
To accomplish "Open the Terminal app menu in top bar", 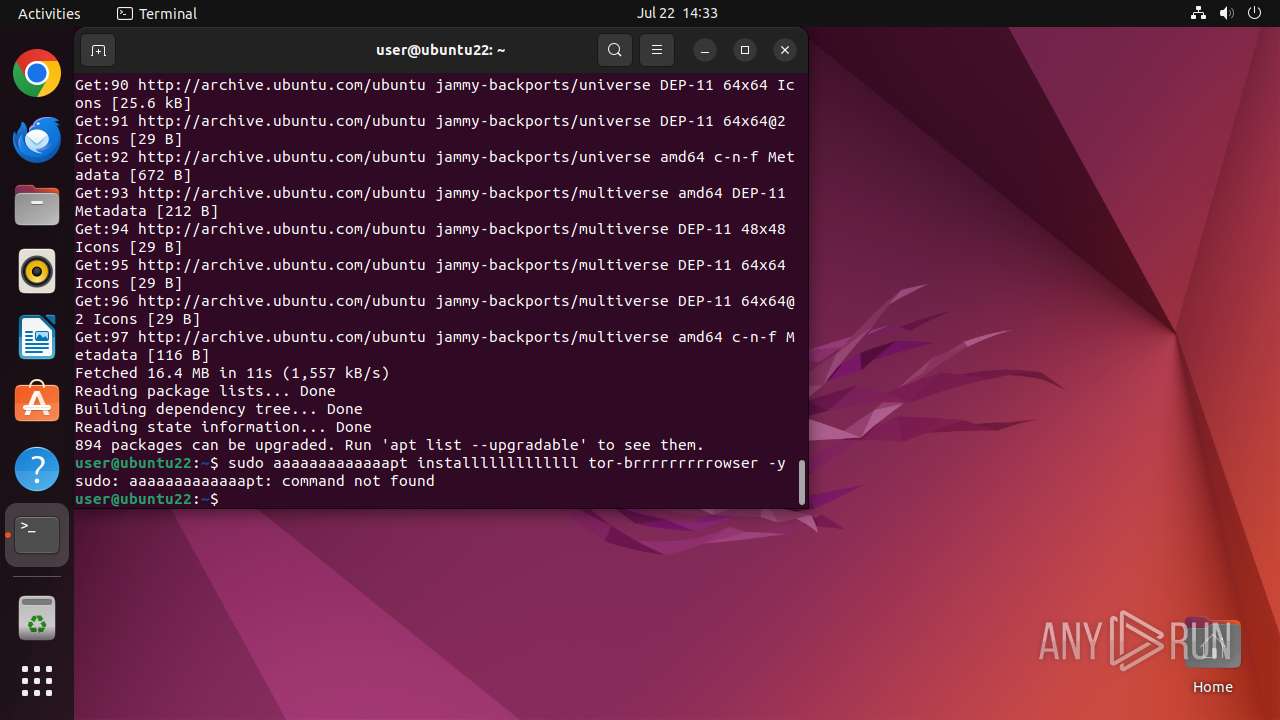I will [x=157, y=13].
